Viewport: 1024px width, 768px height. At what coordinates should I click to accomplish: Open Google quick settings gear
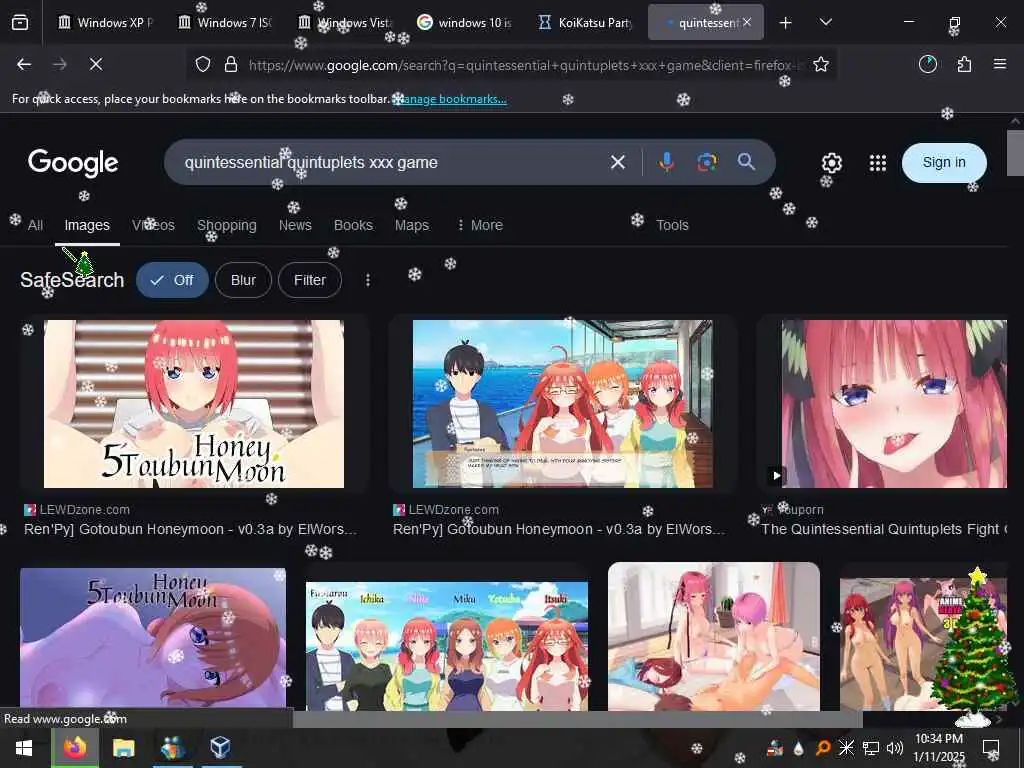[x=831, y=163]
